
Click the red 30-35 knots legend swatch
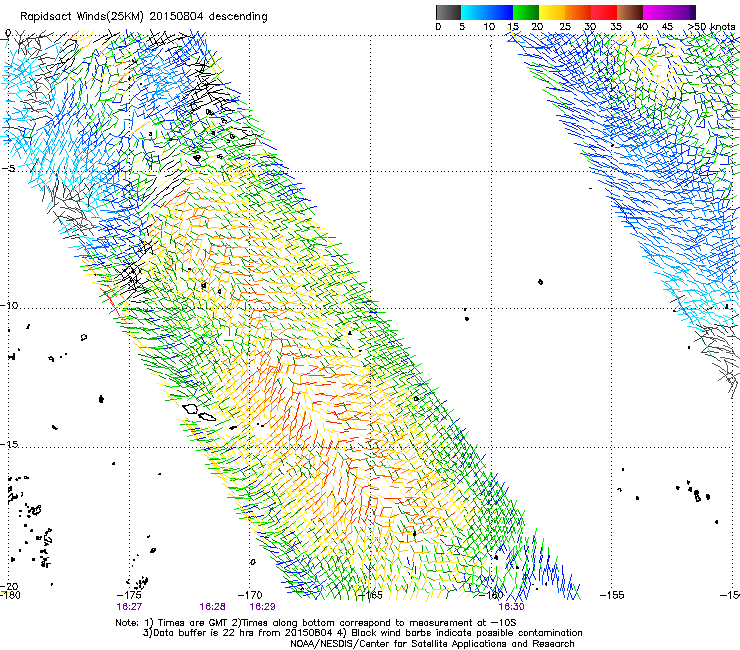604,12
